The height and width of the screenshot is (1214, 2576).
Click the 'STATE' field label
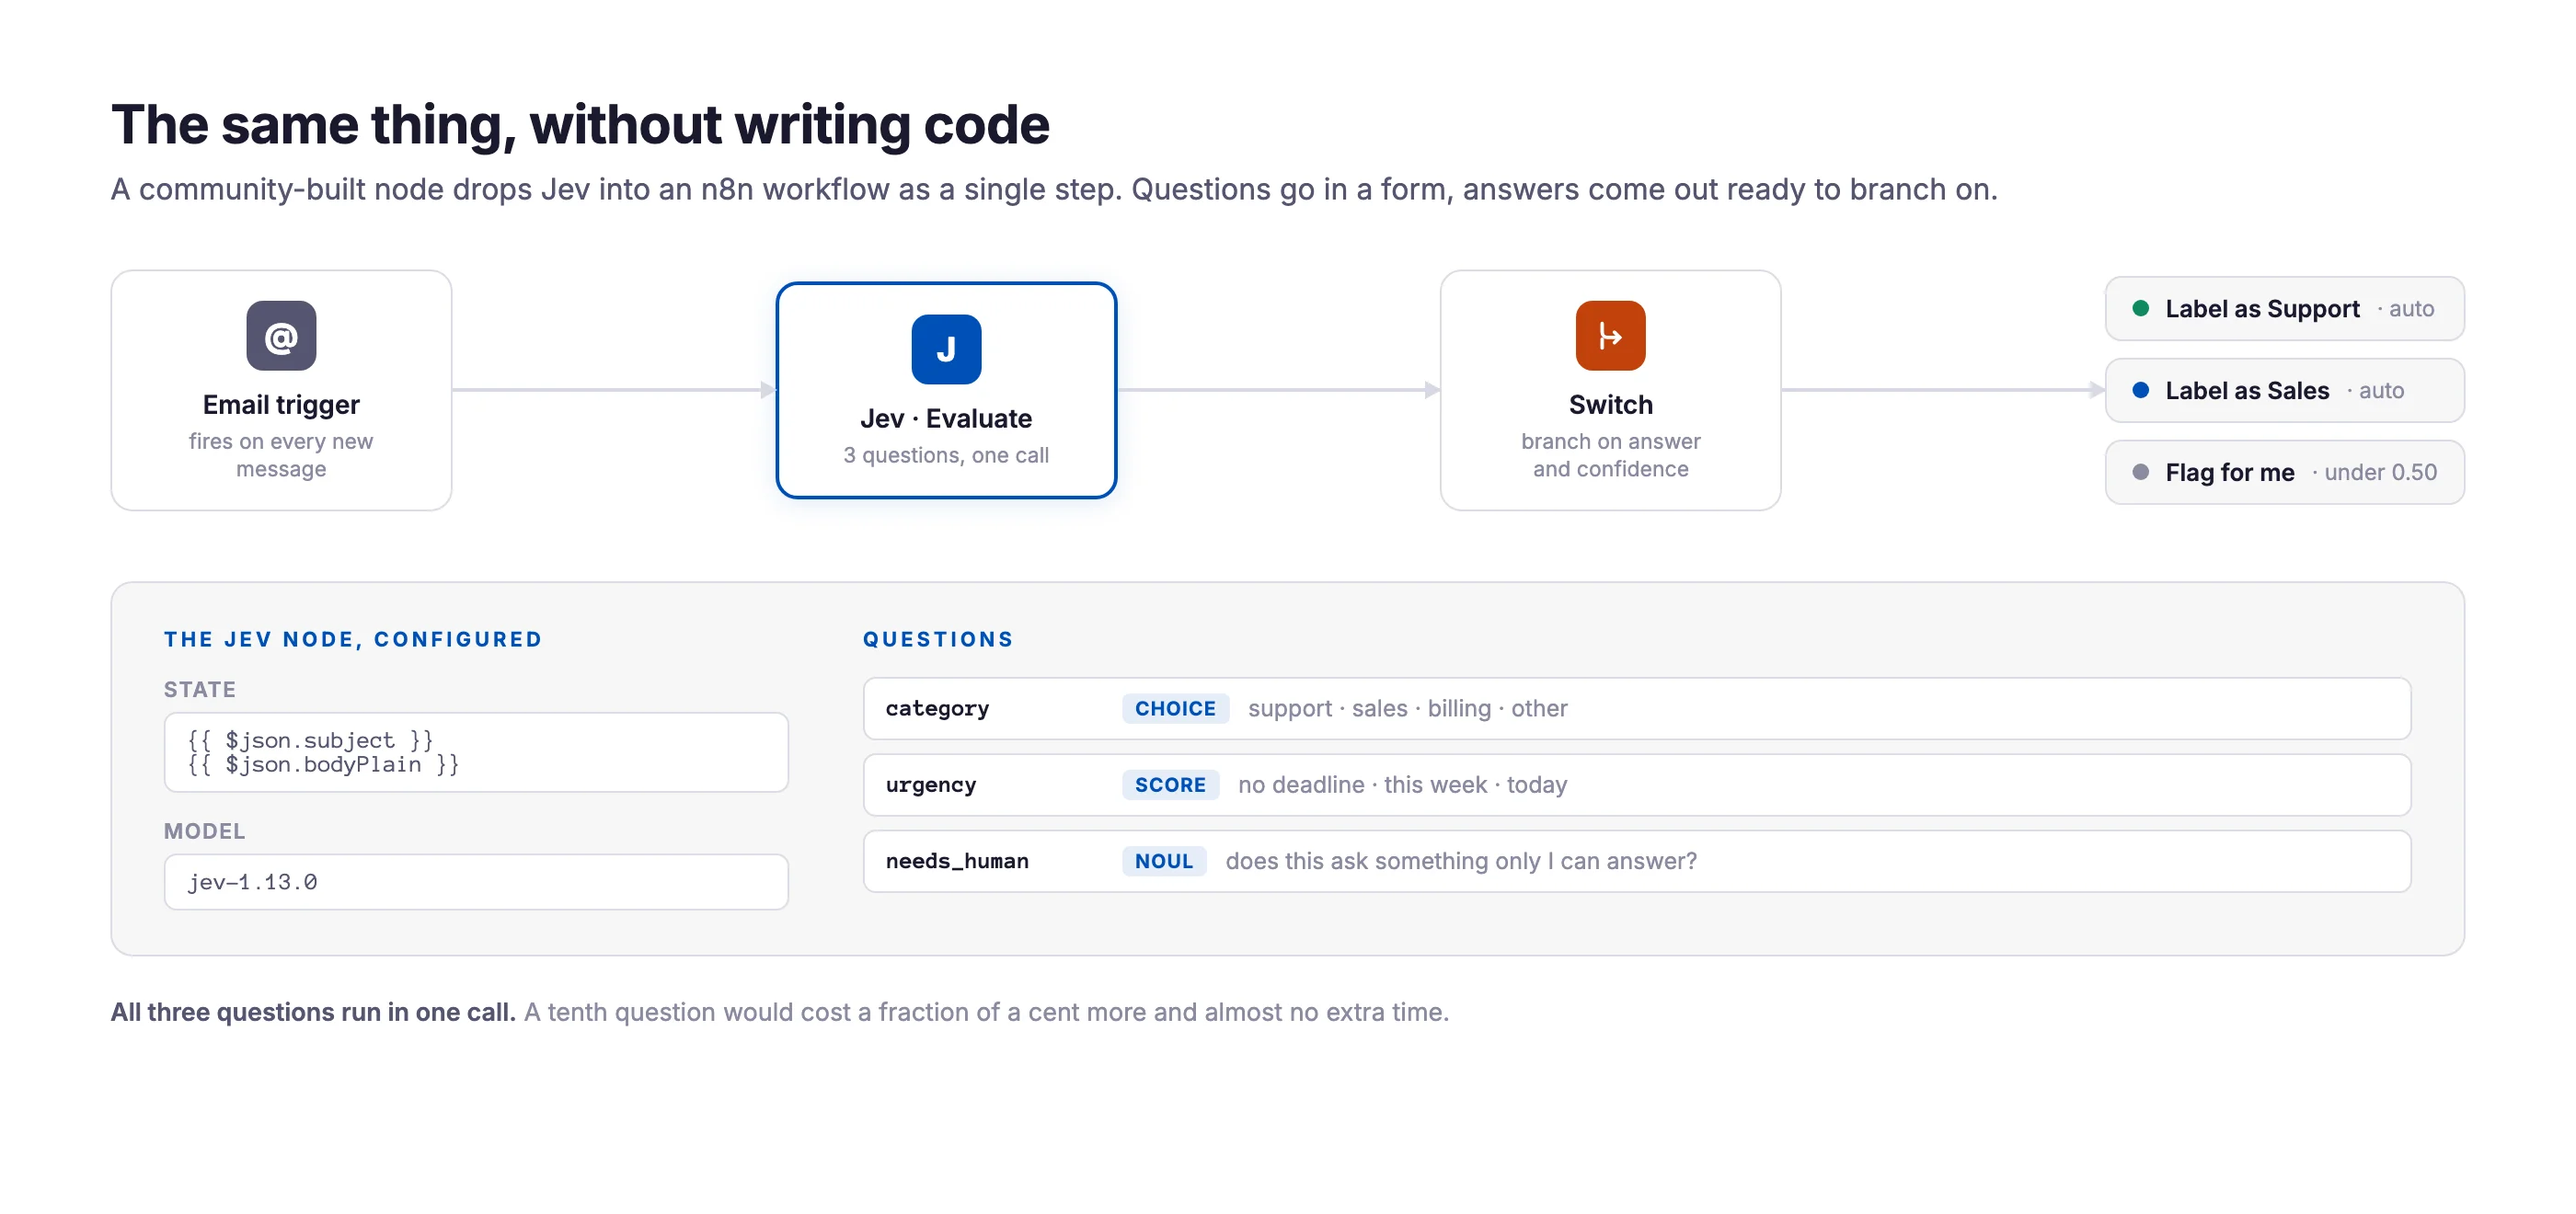point(200,689)
